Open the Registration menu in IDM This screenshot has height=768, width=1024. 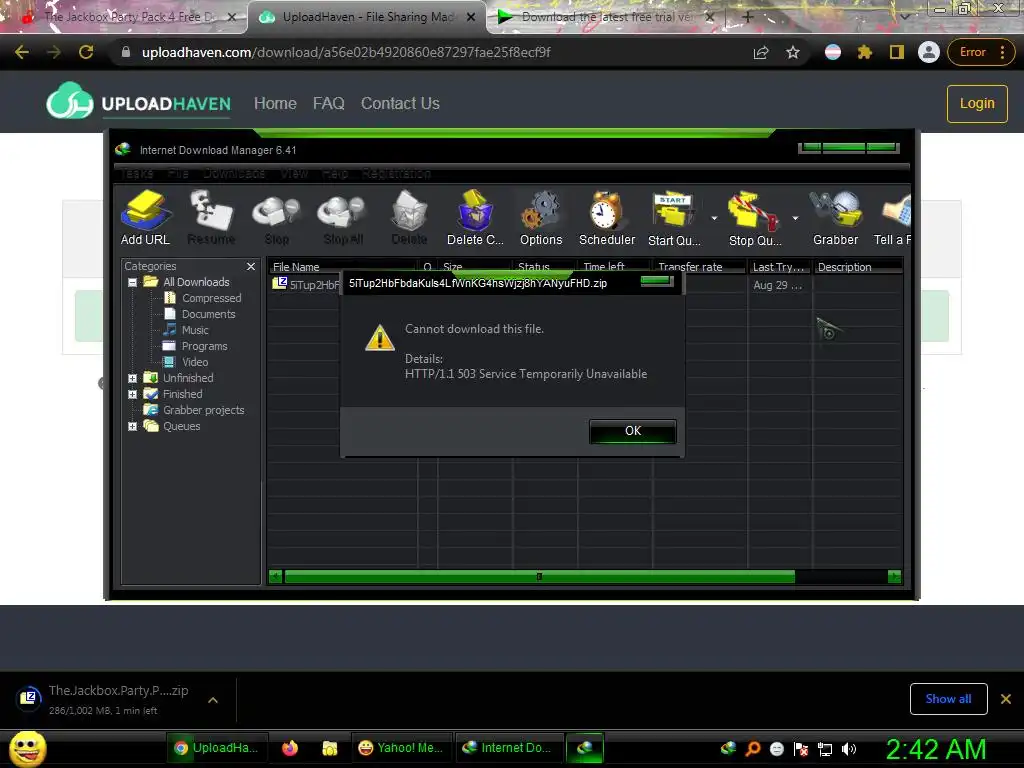coord(396,173)
